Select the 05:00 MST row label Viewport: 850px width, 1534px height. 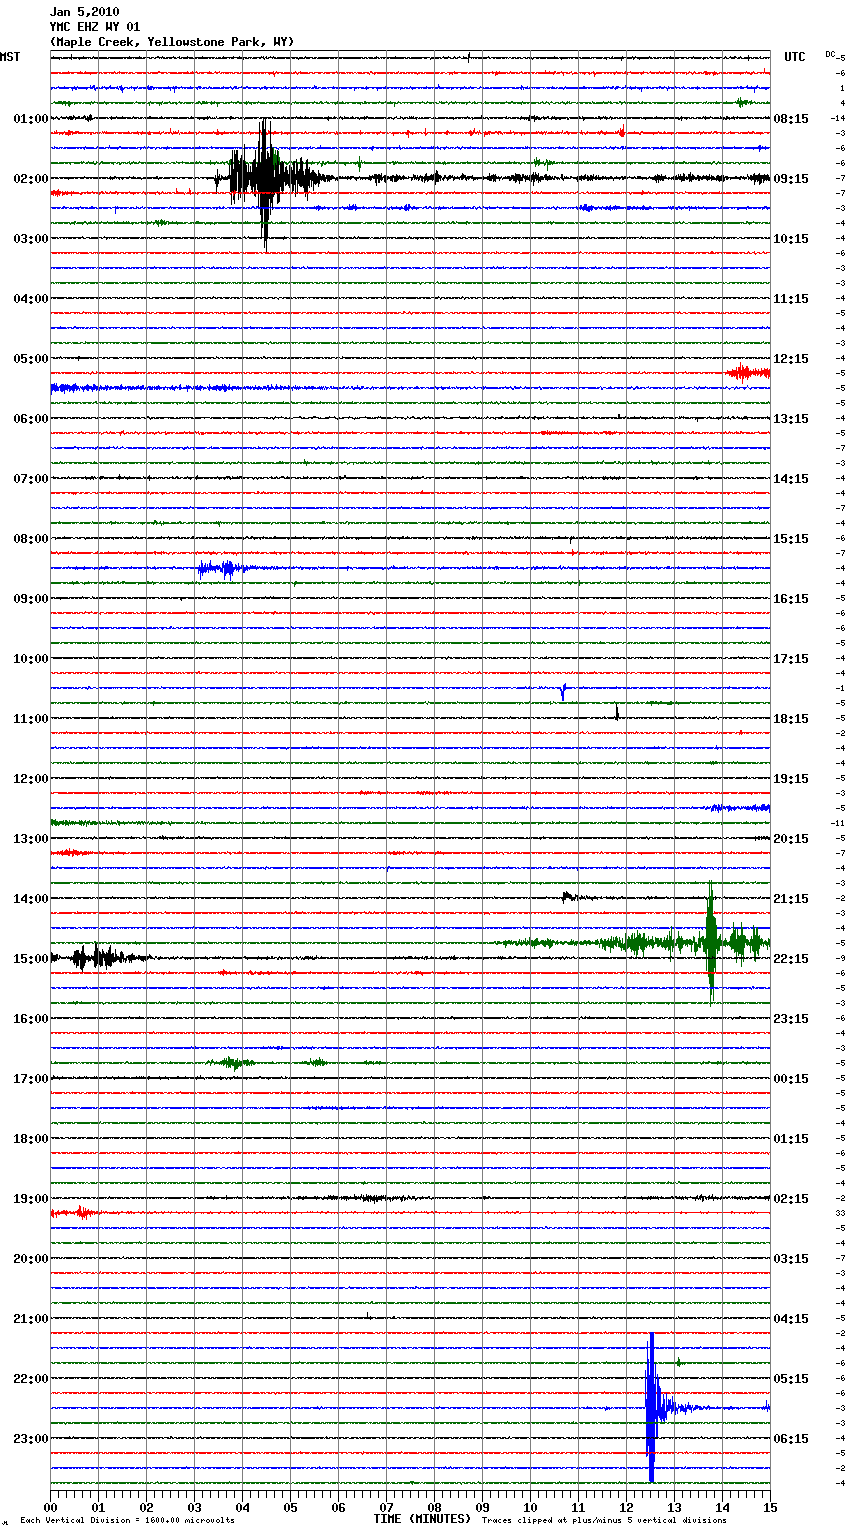(31, 358)
